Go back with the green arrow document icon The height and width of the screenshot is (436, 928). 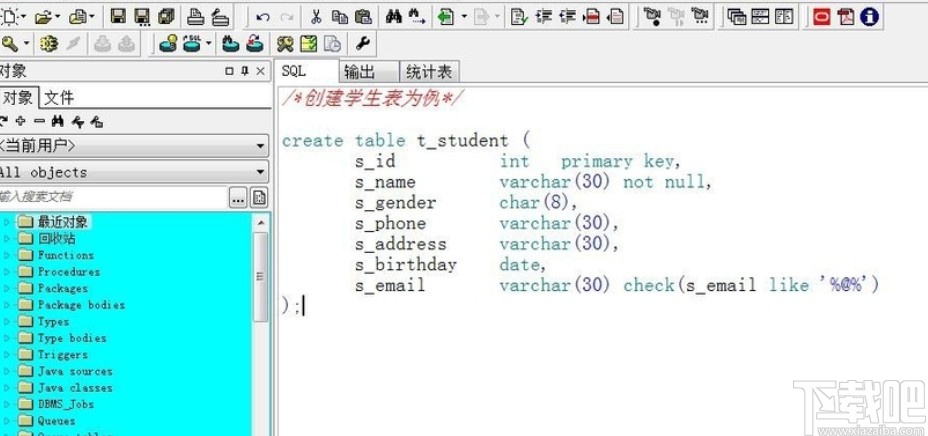pos(446,17)
